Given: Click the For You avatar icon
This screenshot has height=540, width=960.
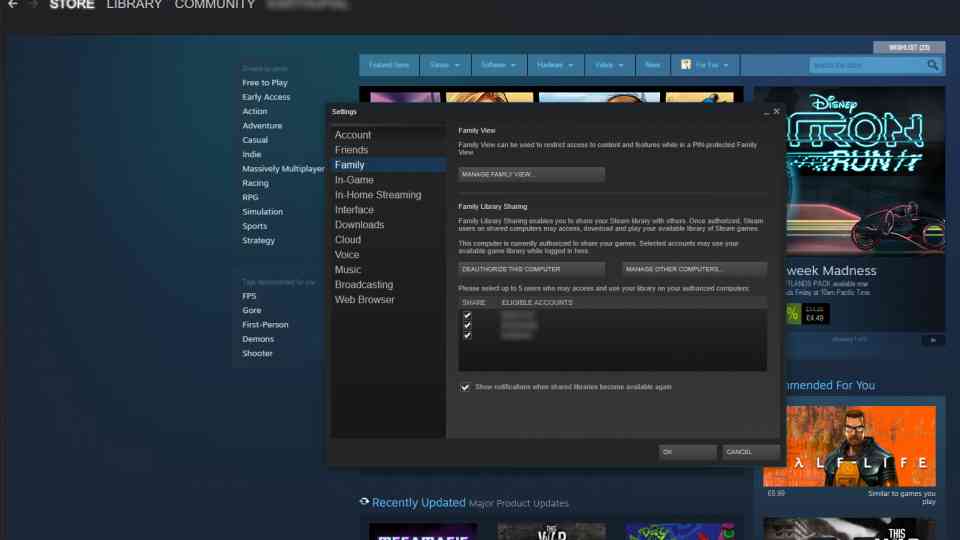Looking at the screenshot, I should click(x=686, y=64).
